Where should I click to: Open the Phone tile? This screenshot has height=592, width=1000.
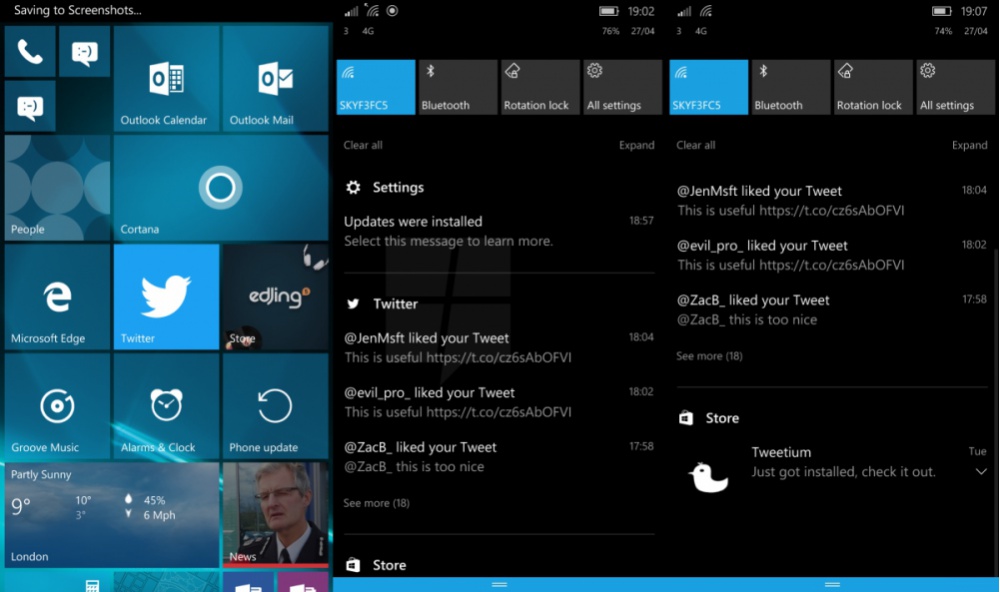pyautogui.click(x=30, y=52)
